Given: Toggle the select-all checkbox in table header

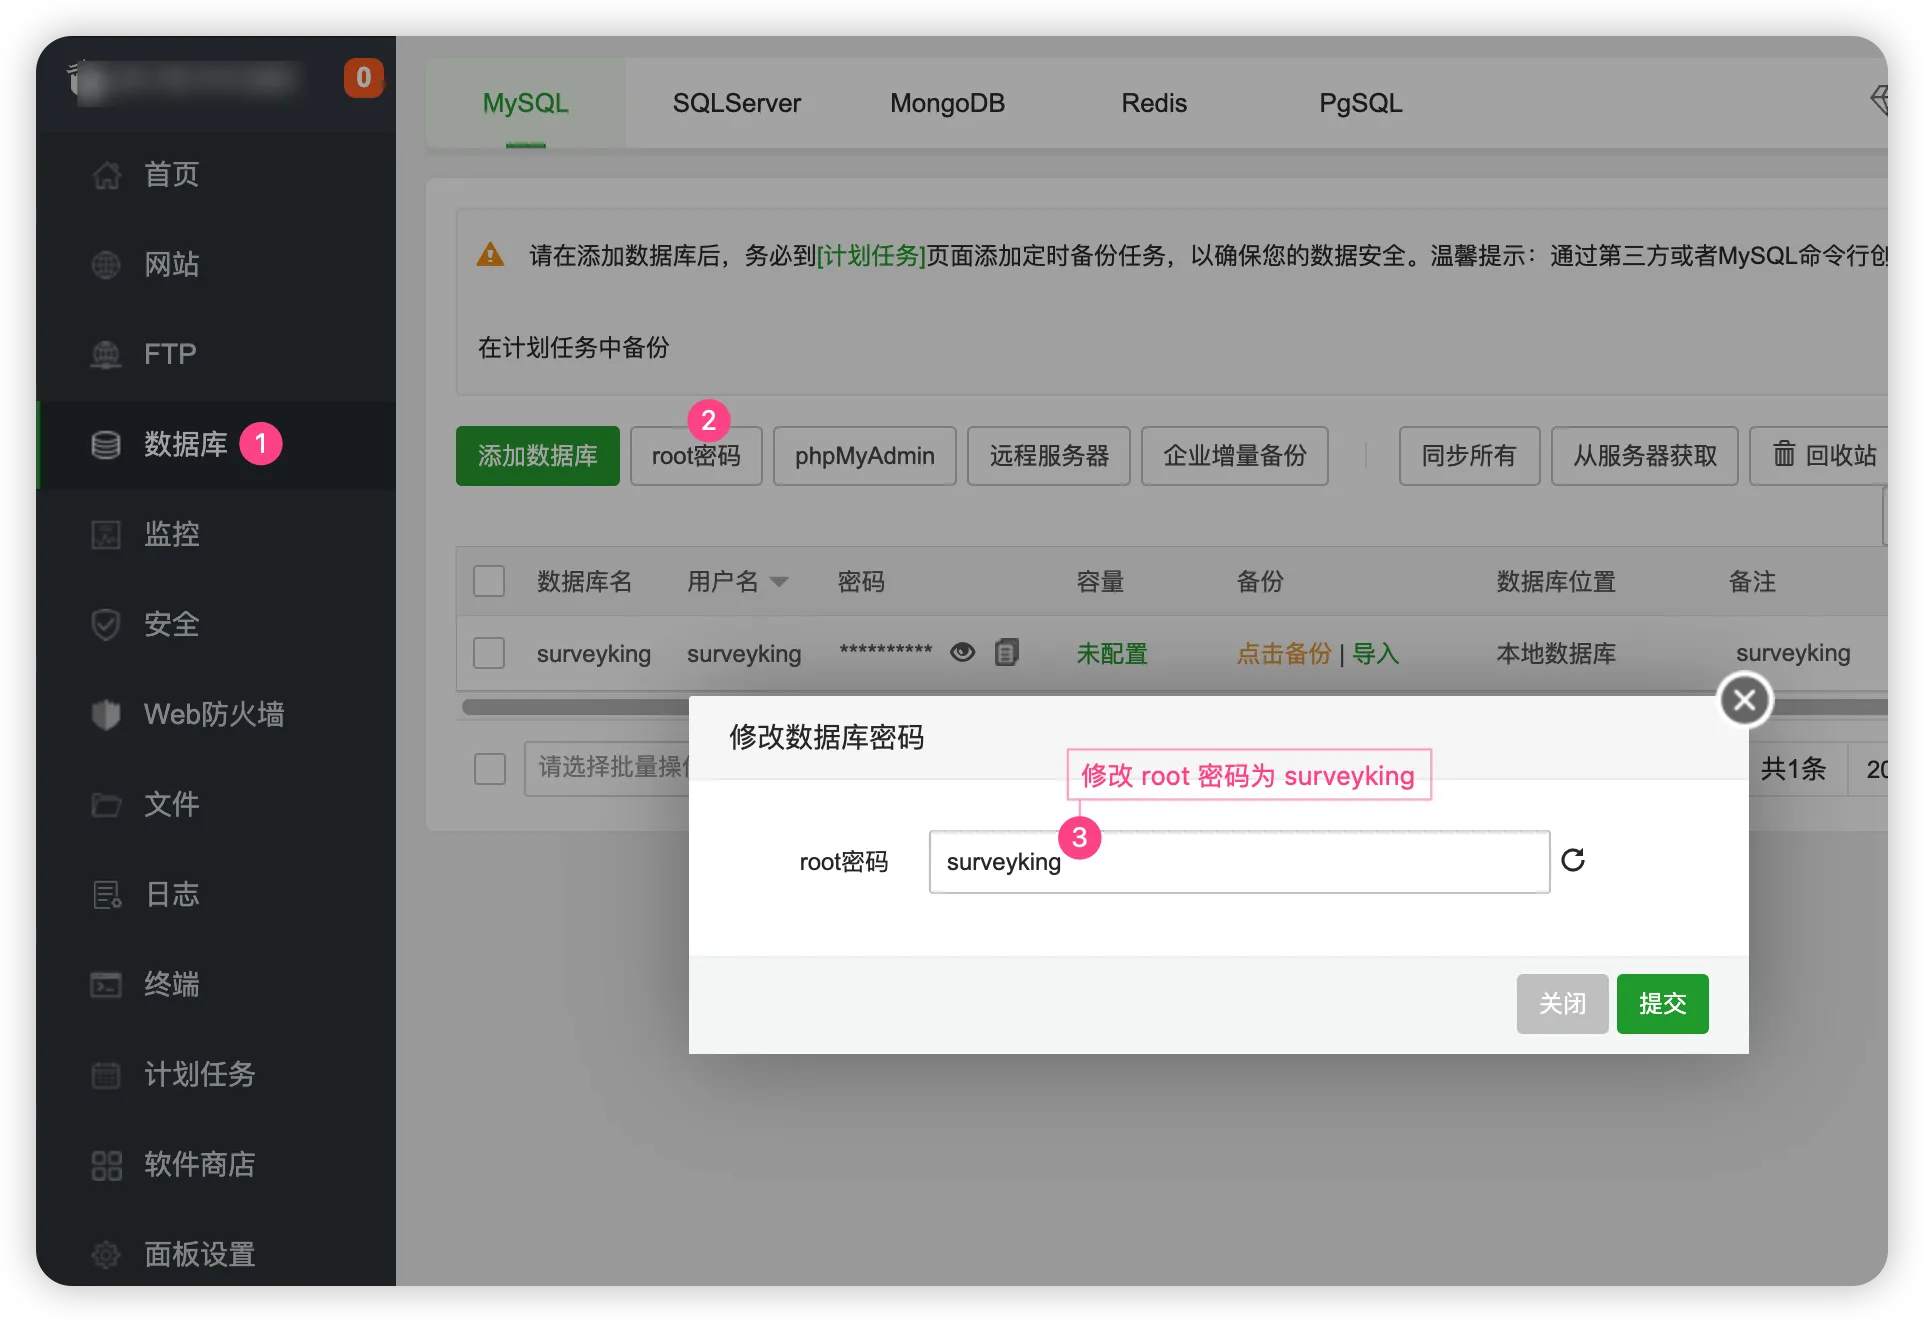Looking at the screenshot, I should (489, 580).
